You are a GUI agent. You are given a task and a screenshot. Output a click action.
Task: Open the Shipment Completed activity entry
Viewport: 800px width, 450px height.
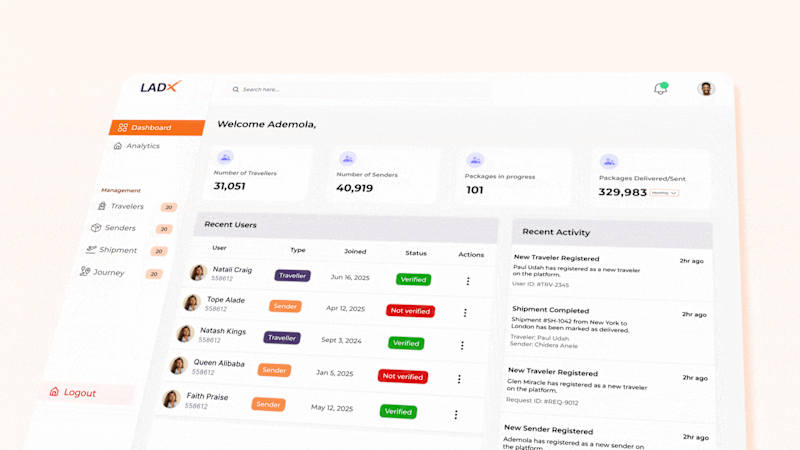tap(609, 328)
